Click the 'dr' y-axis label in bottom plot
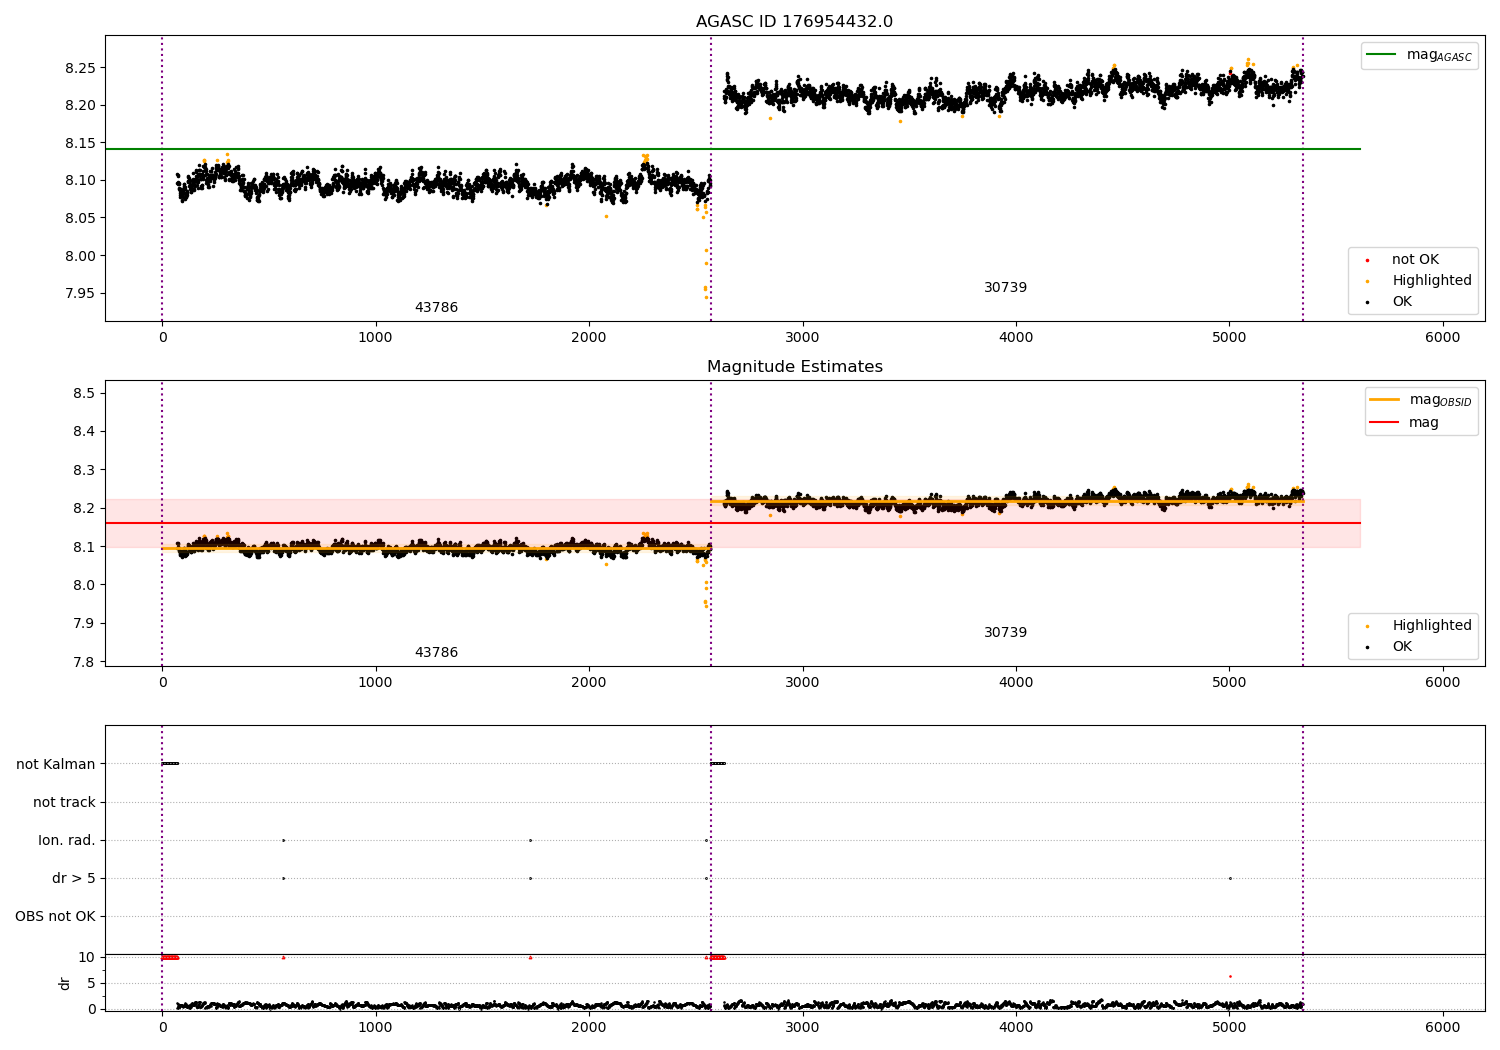Image resolution: width=1500 pixels, height=1050 pixels. tap(65, 983)
